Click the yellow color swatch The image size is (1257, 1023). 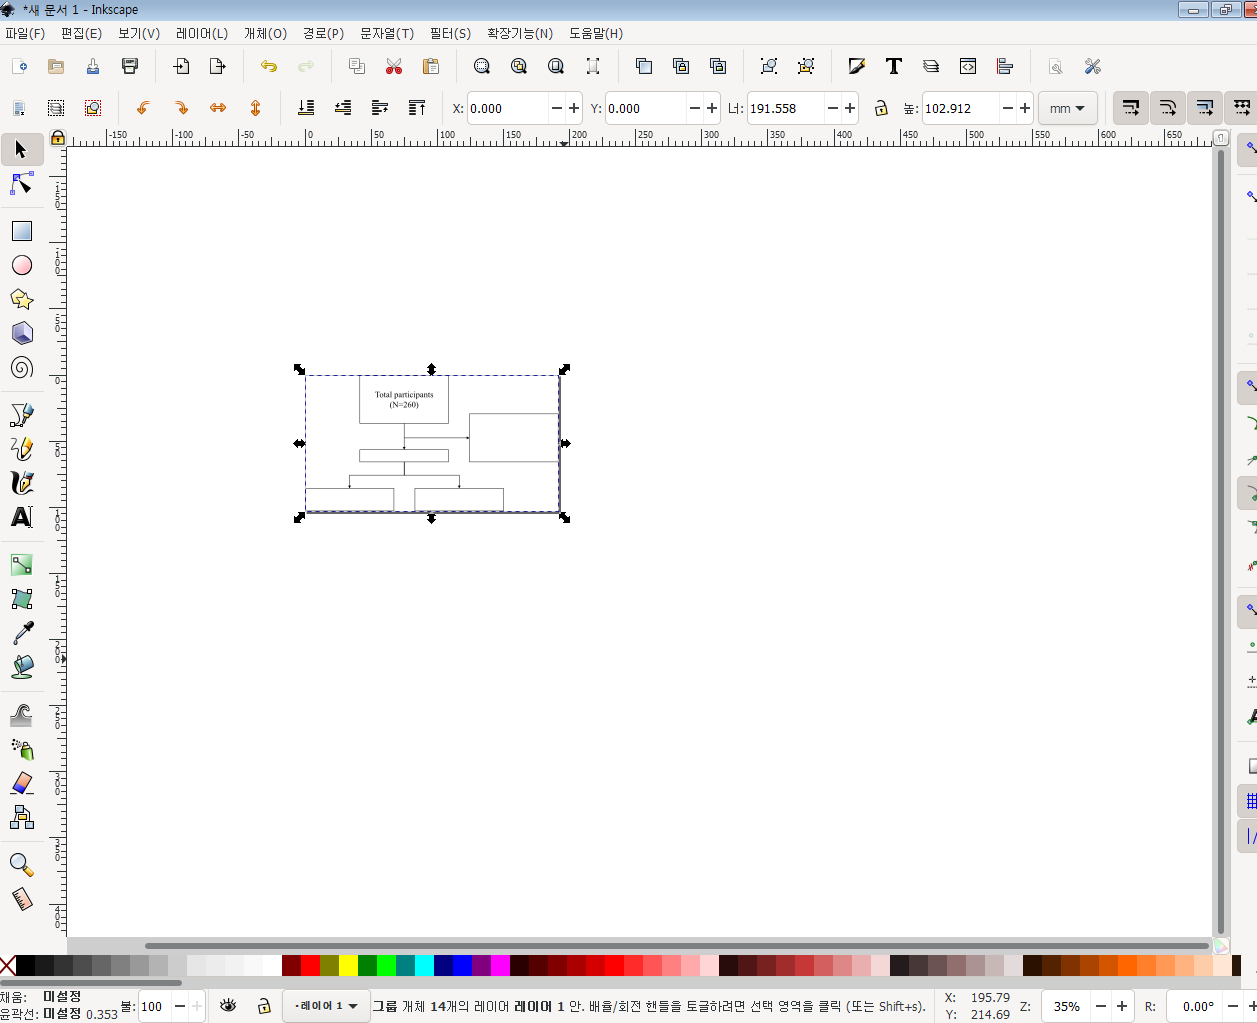click(348, 965)
